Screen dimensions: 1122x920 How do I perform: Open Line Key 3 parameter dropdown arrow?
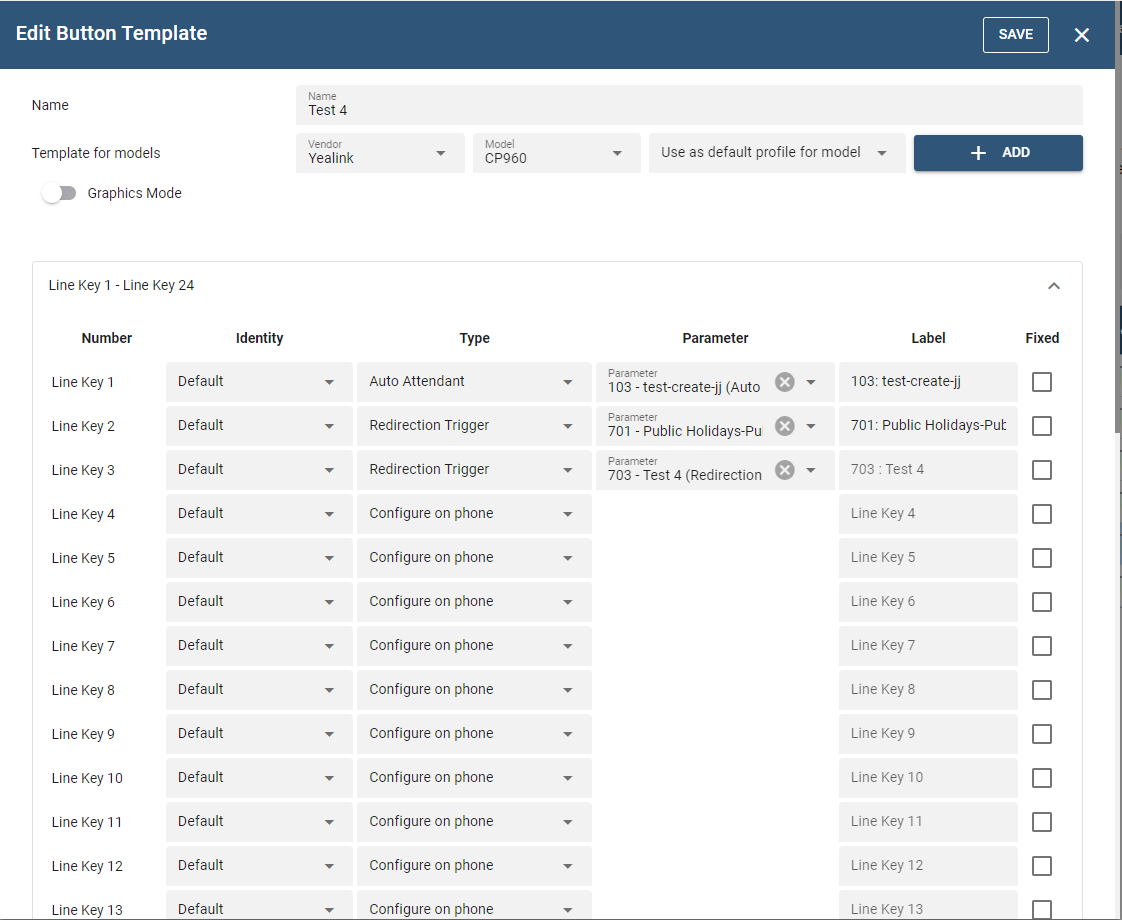tap(812, 470)
